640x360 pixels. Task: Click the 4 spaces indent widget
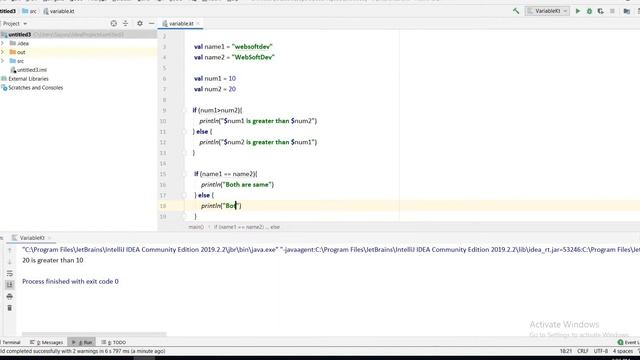622,351
